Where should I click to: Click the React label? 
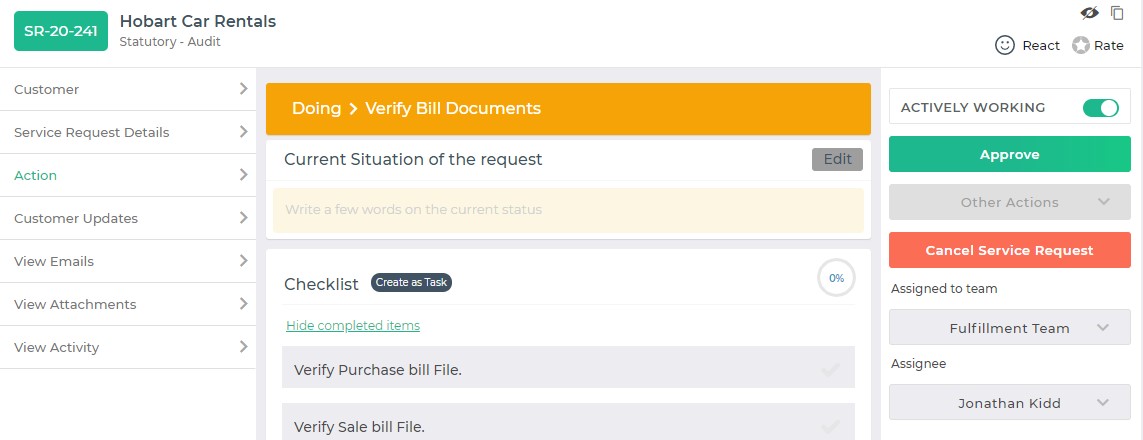1041,45
